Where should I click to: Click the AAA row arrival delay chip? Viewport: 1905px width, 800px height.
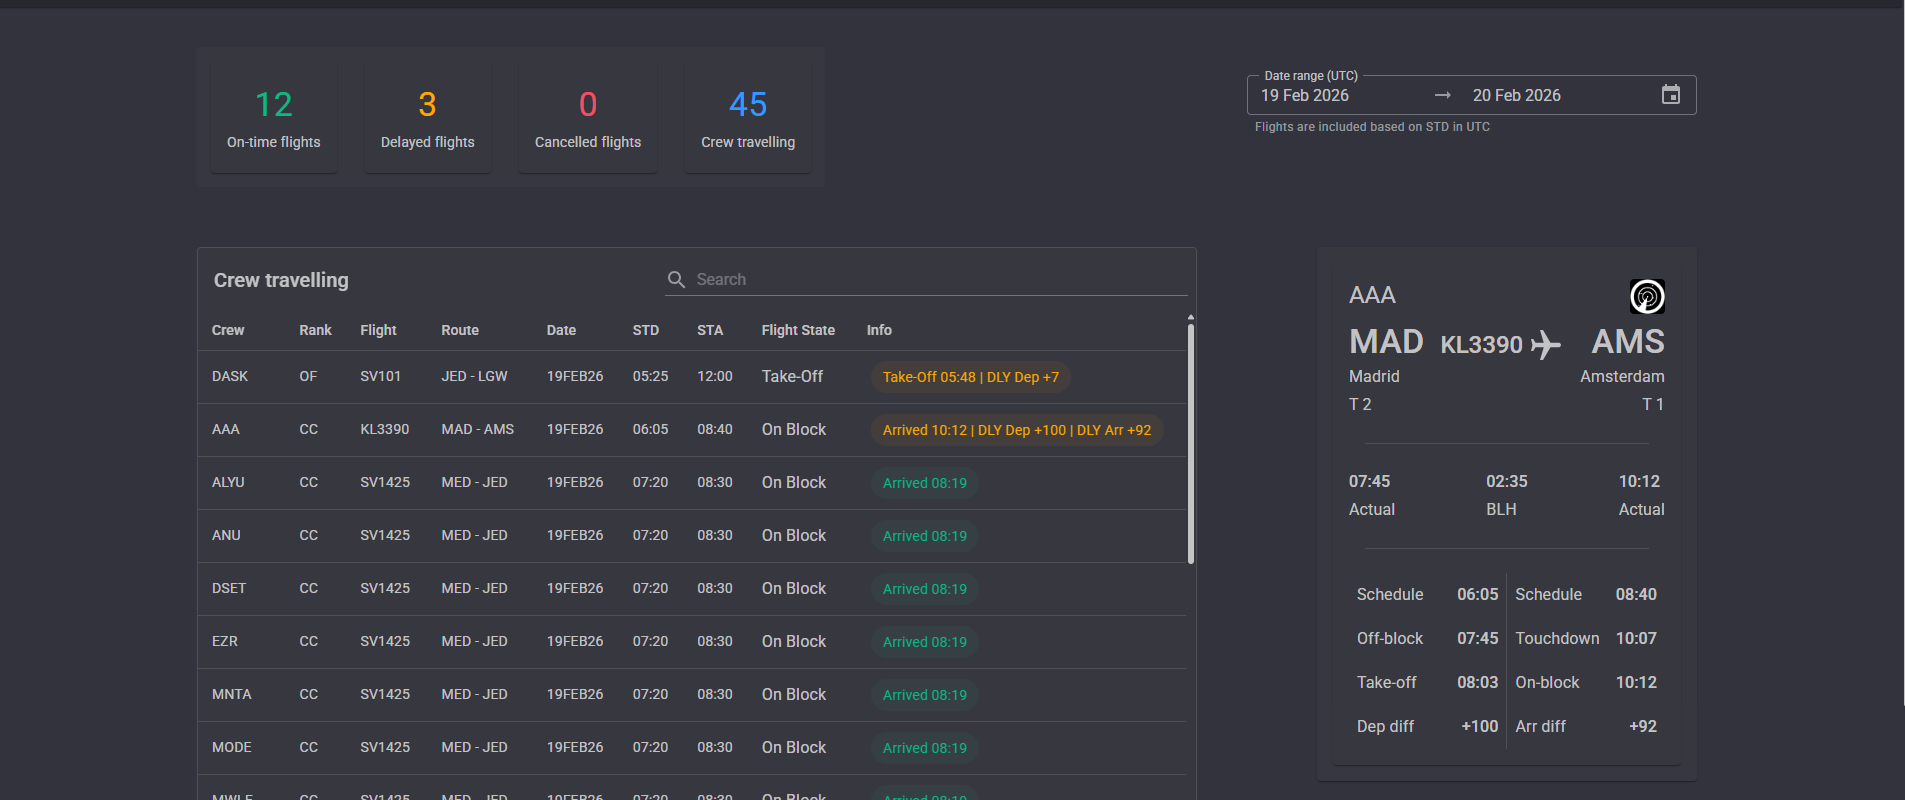[x=1016, y=430]
